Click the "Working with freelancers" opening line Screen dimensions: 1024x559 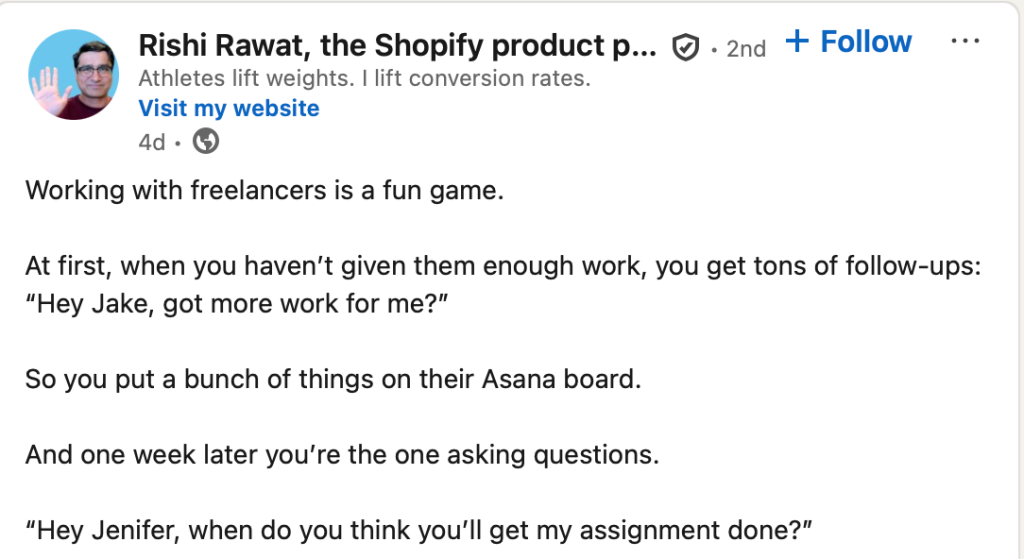click(x=264, y=190)
